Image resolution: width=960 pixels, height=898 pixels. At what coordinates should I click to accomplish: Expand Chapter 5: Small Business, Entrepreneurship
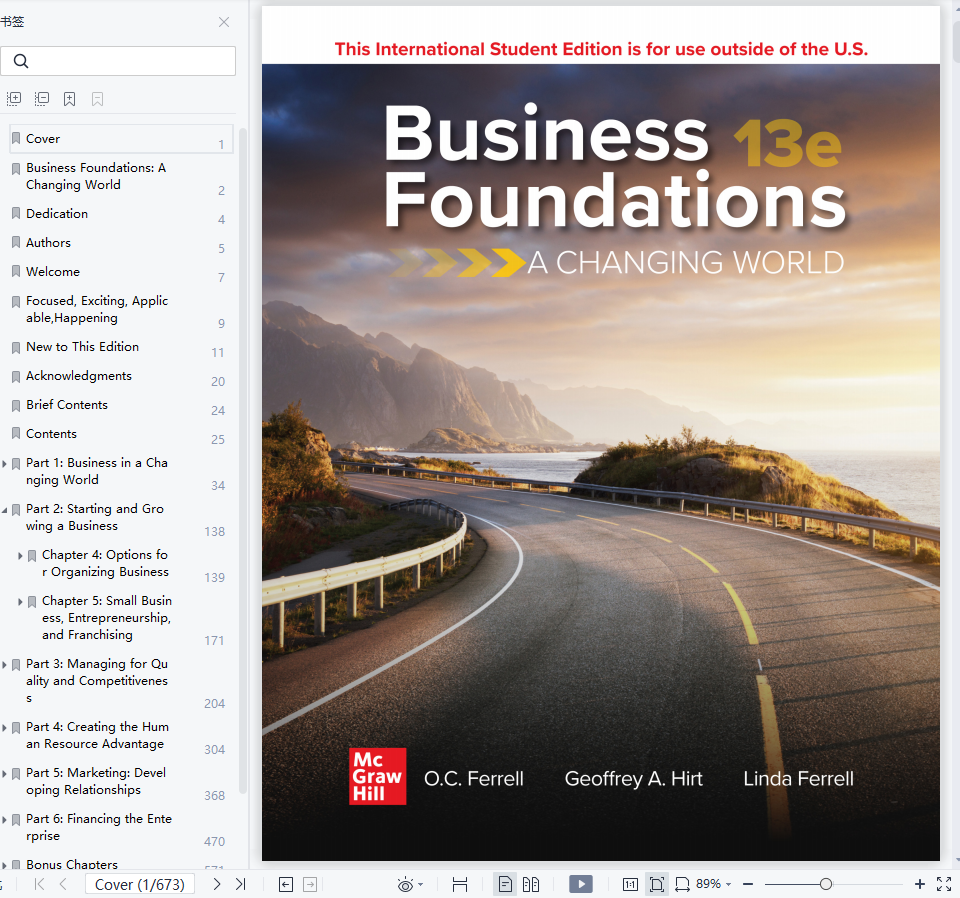20,602
